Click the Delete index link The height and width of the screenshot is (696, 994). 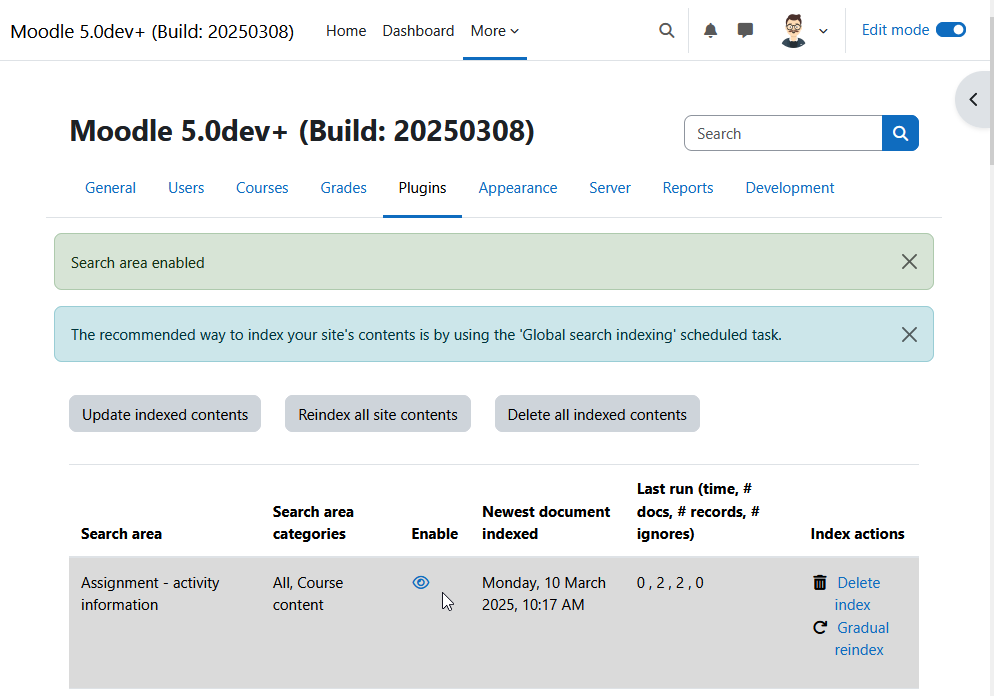click(x=857, y=593)
